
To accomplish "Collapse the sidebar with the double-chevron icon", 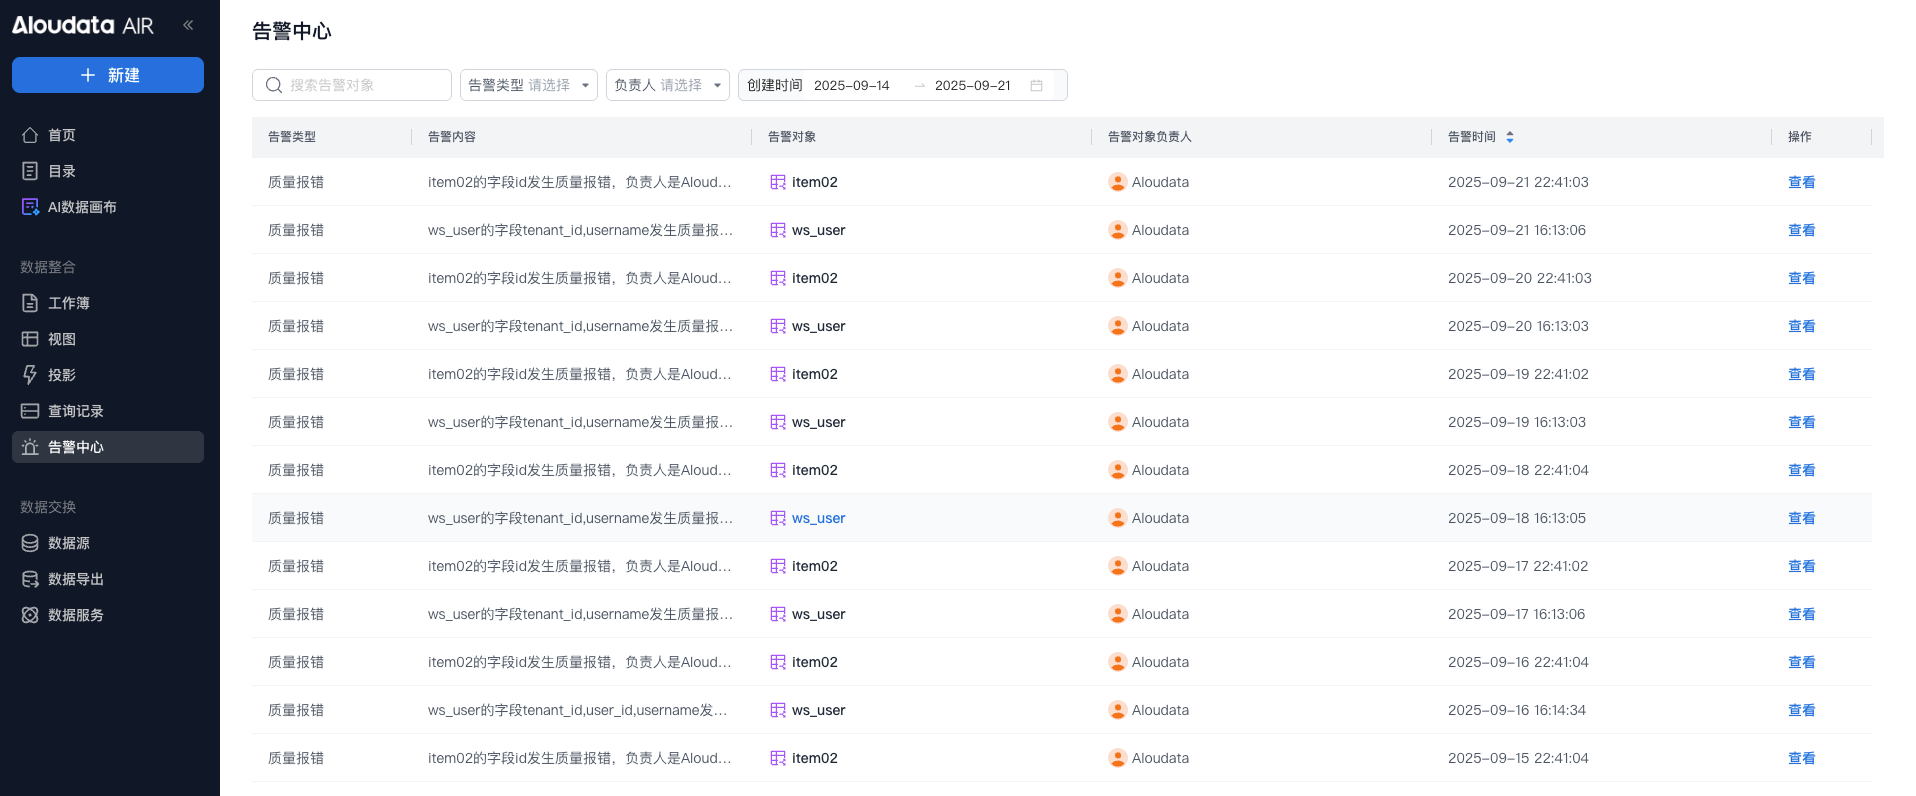I will click(188, 25).
